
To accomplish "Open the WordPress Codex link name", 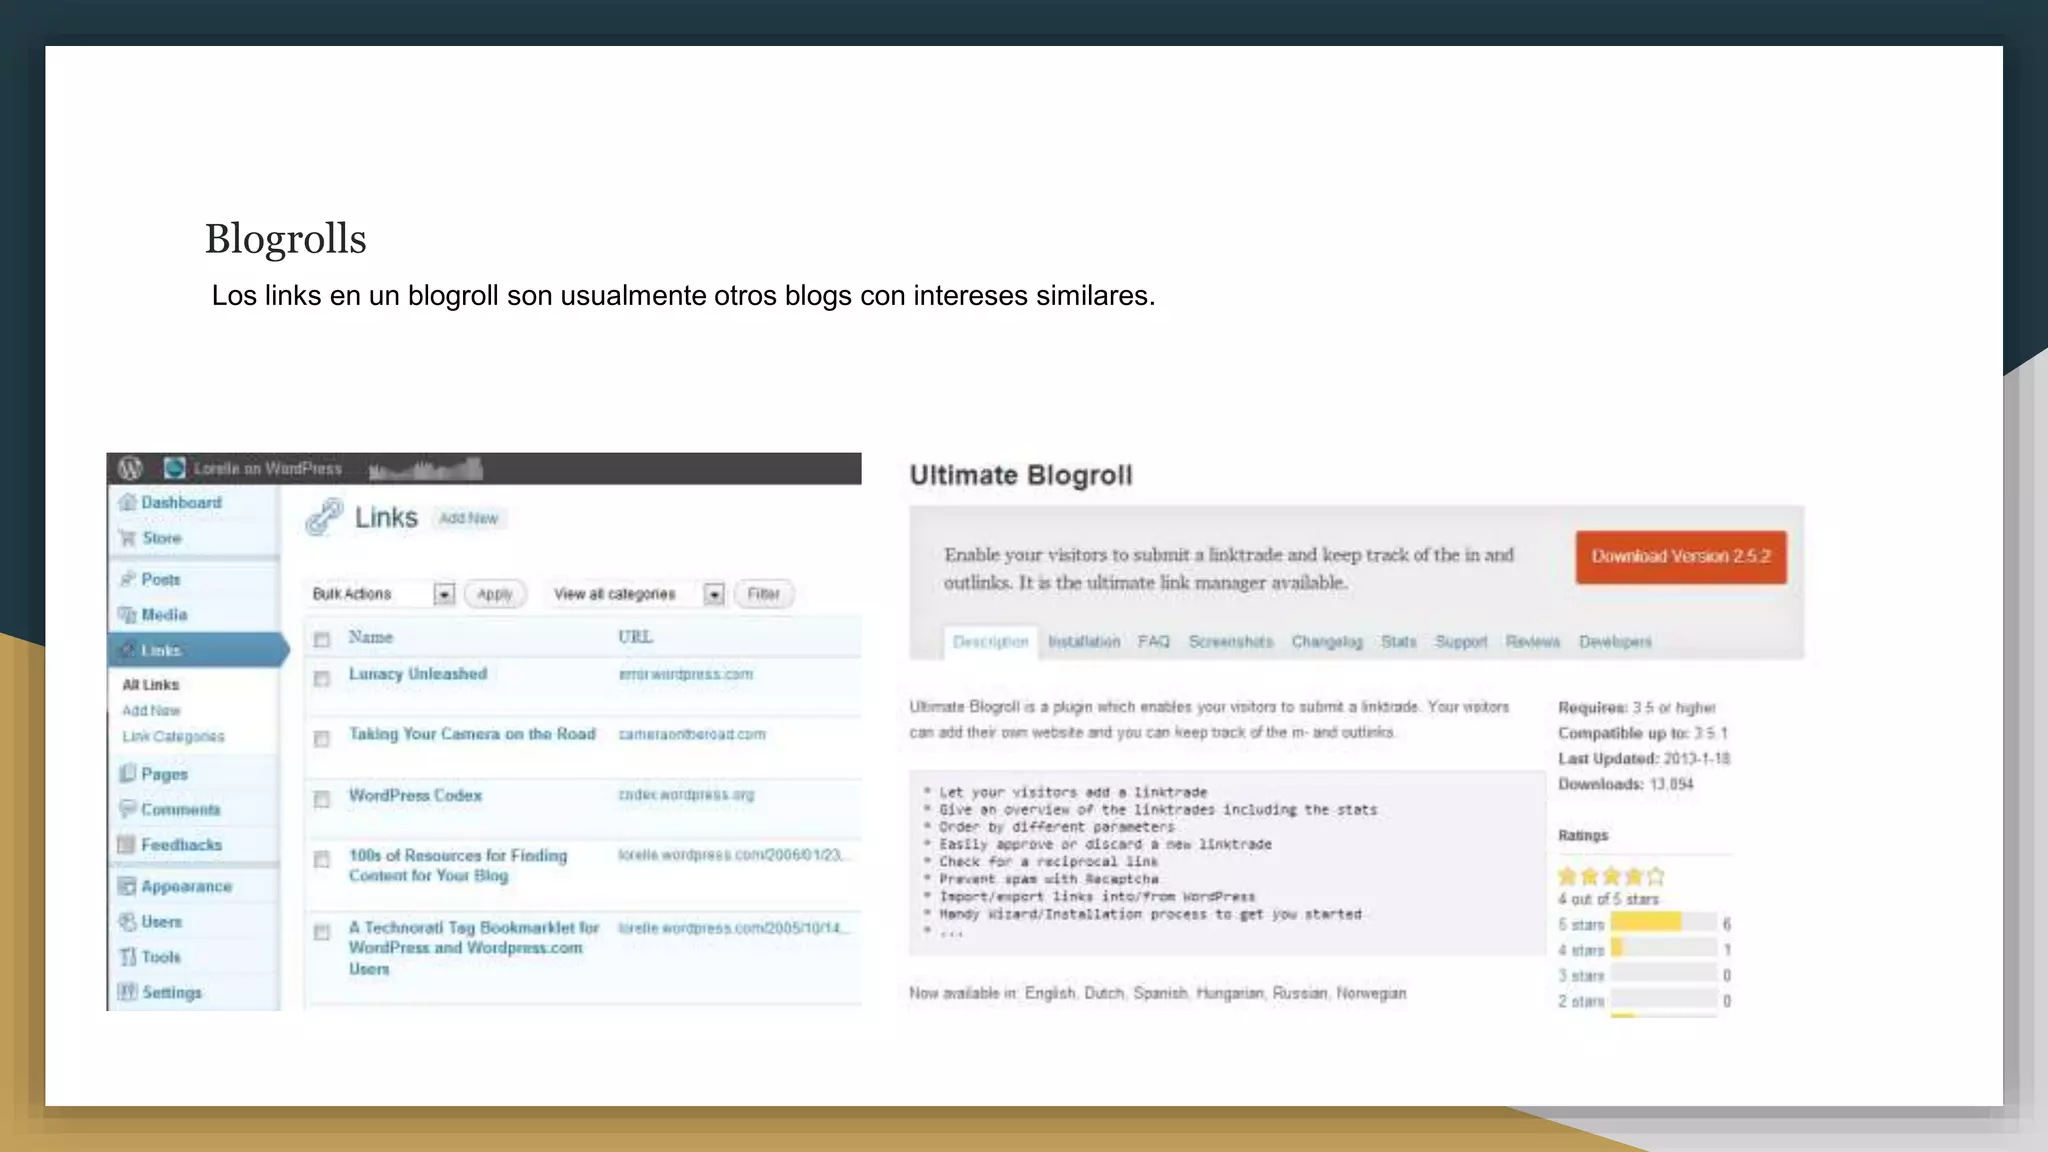I will tap(415, 795).
